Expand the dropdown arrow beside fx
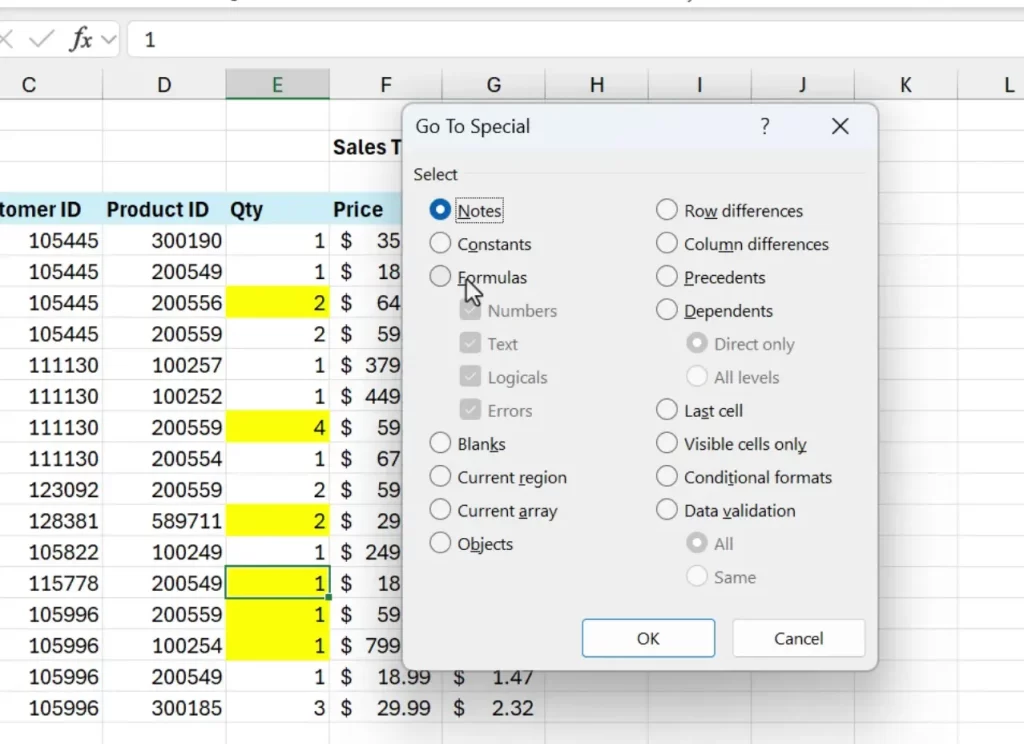 point(109,40)
